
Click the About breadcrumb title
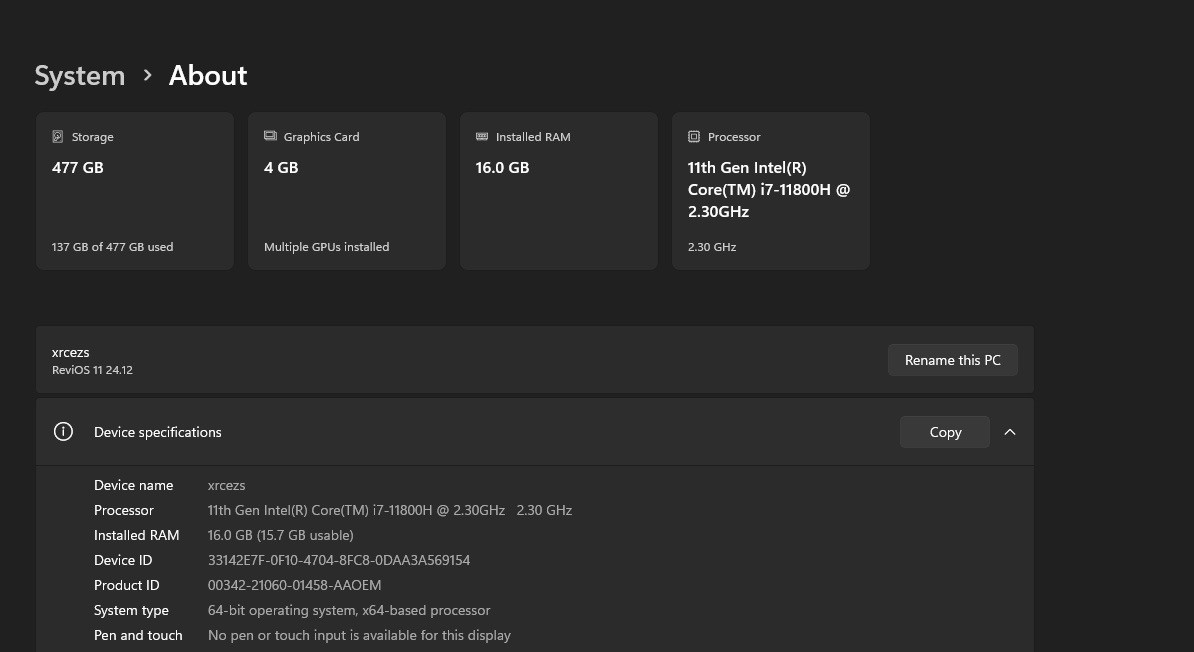(x=208, y=75)
